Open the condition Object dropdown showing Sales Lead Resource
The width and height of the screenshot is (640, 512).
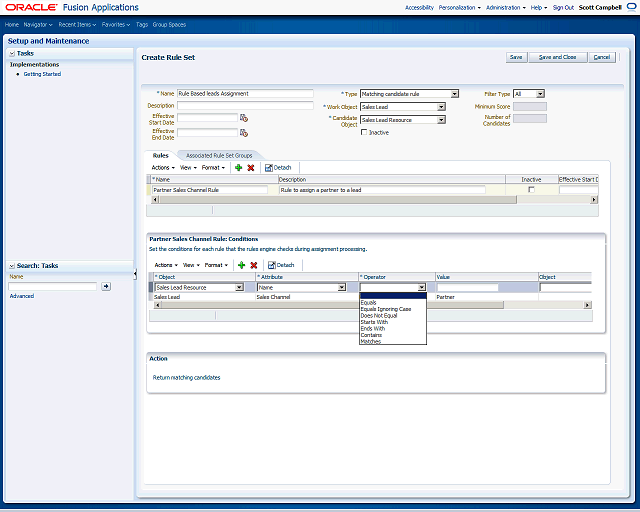click(x=240, y=287)
